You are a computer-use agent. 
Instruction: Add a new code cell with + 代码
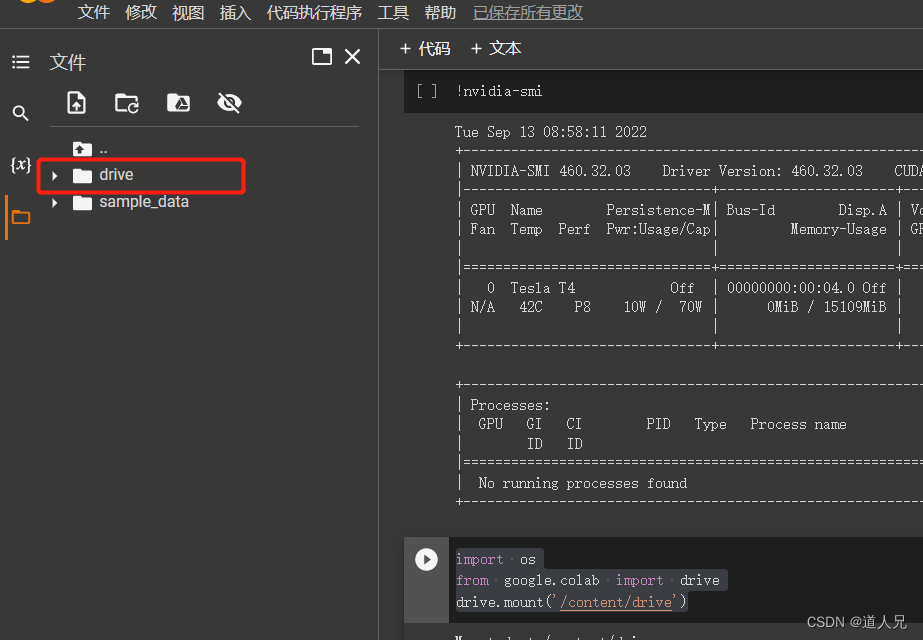(x=425, y=49)
